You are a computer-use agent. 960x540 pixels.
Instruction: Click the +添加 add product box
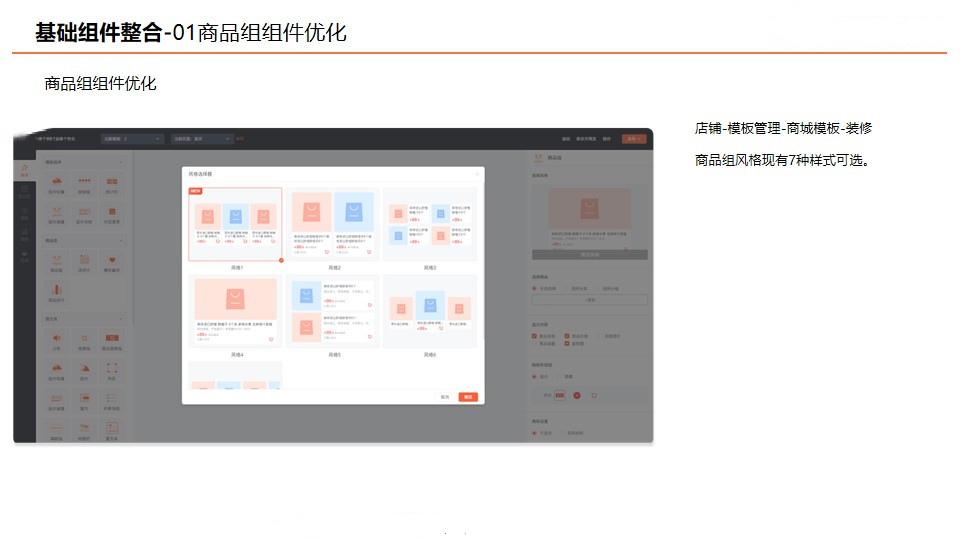pos(590,300)
